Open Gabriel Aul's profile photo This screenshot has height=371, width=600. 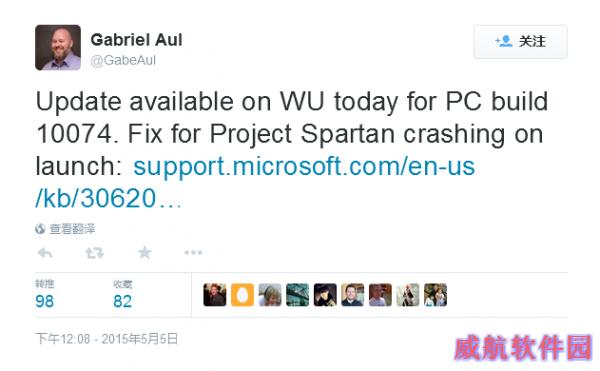pos(58,47)
